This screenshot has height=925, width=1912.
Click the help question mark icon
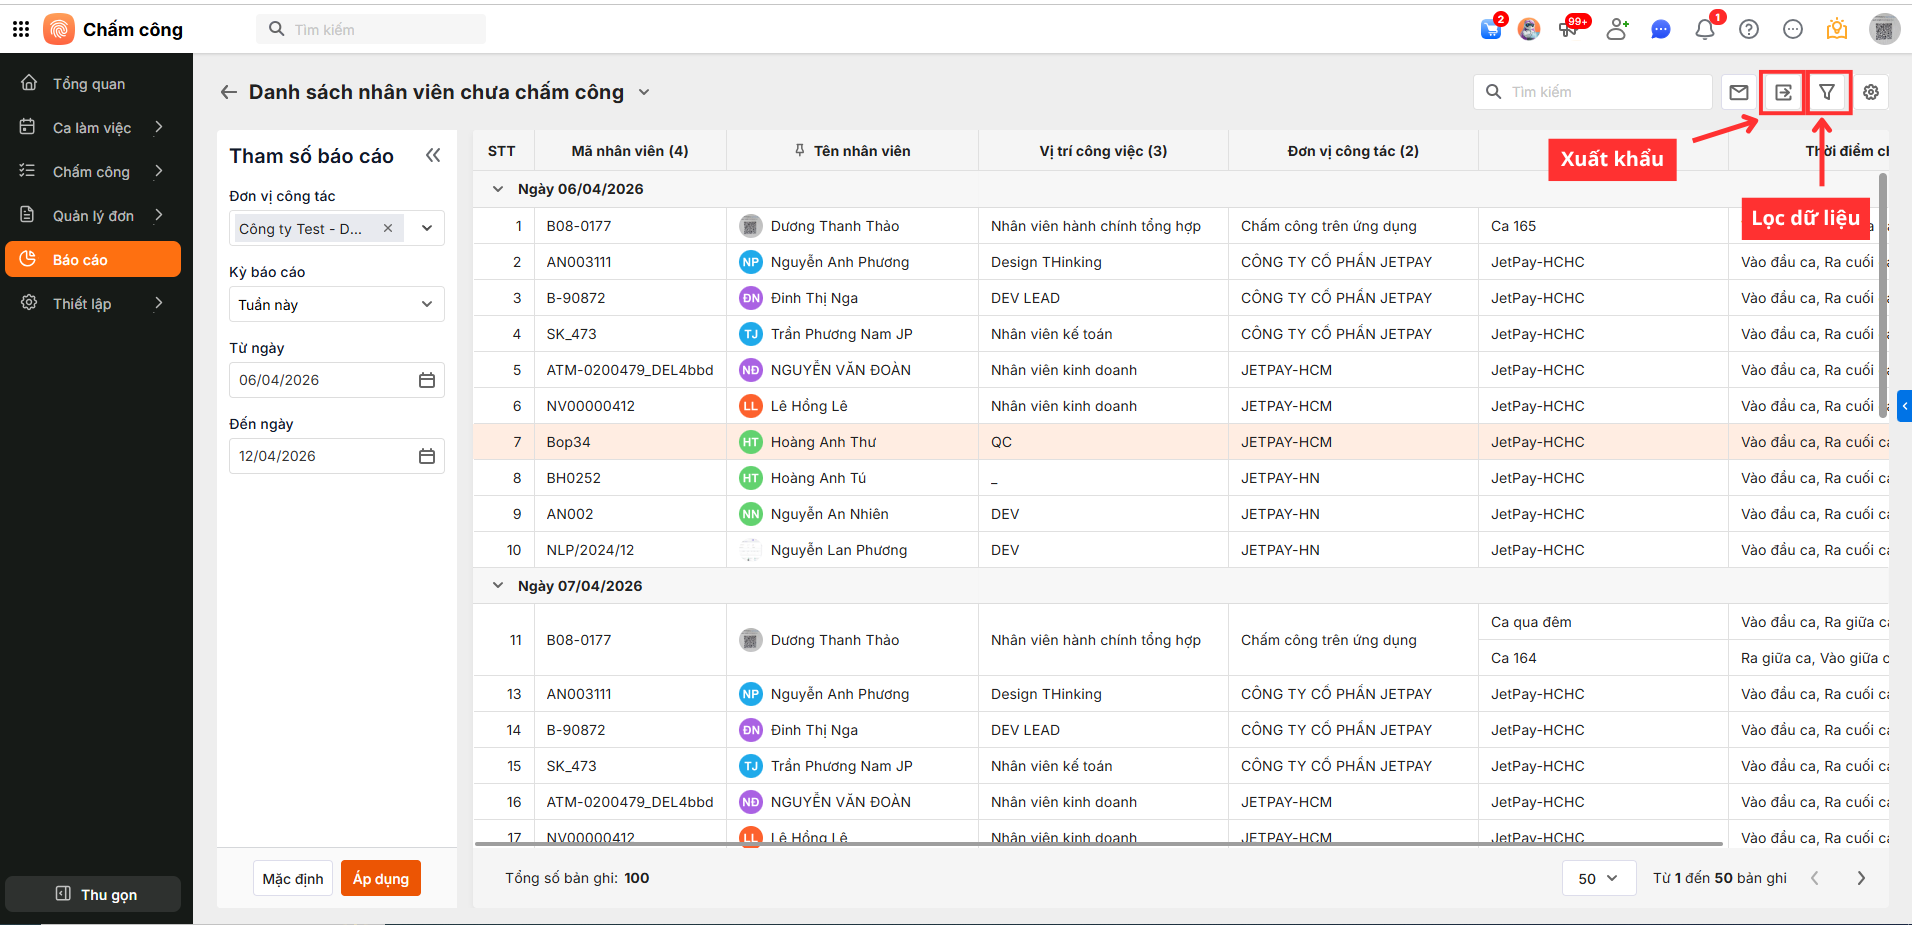[x=1749, y=30]
